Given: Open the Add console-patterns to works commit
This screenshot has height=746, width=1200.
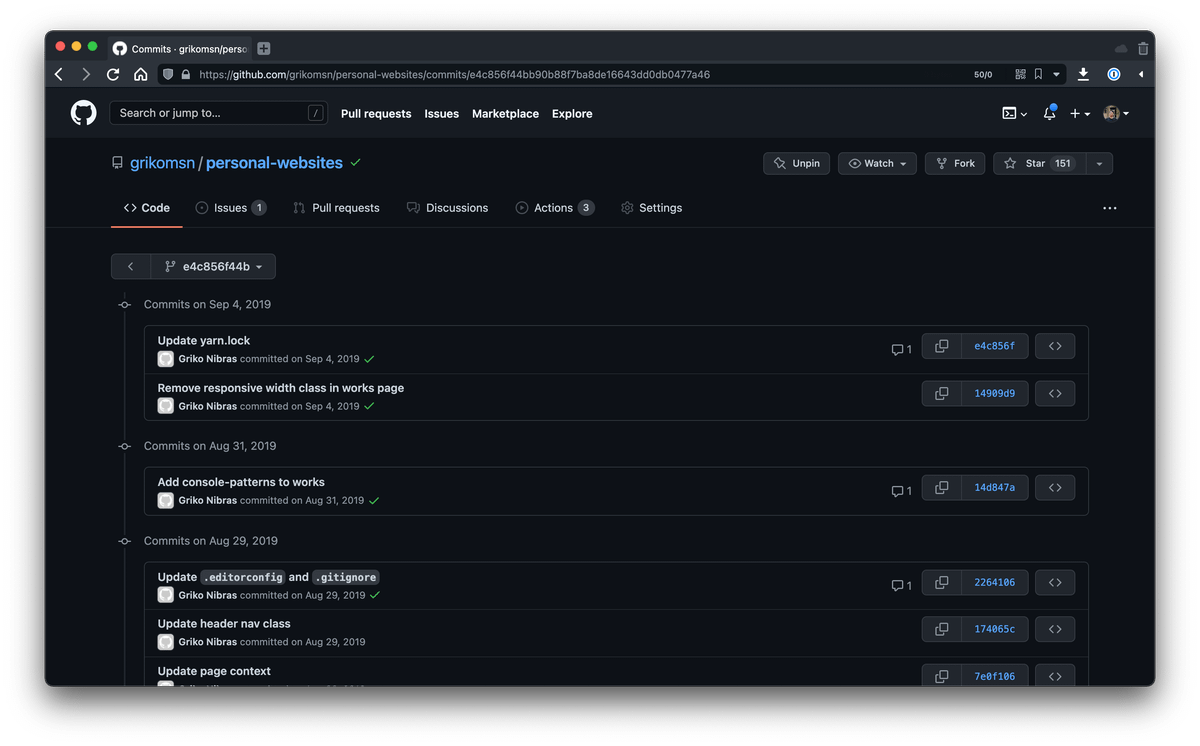Looking at the screenshot, I should pyautogui.click(x=241, y=482).
